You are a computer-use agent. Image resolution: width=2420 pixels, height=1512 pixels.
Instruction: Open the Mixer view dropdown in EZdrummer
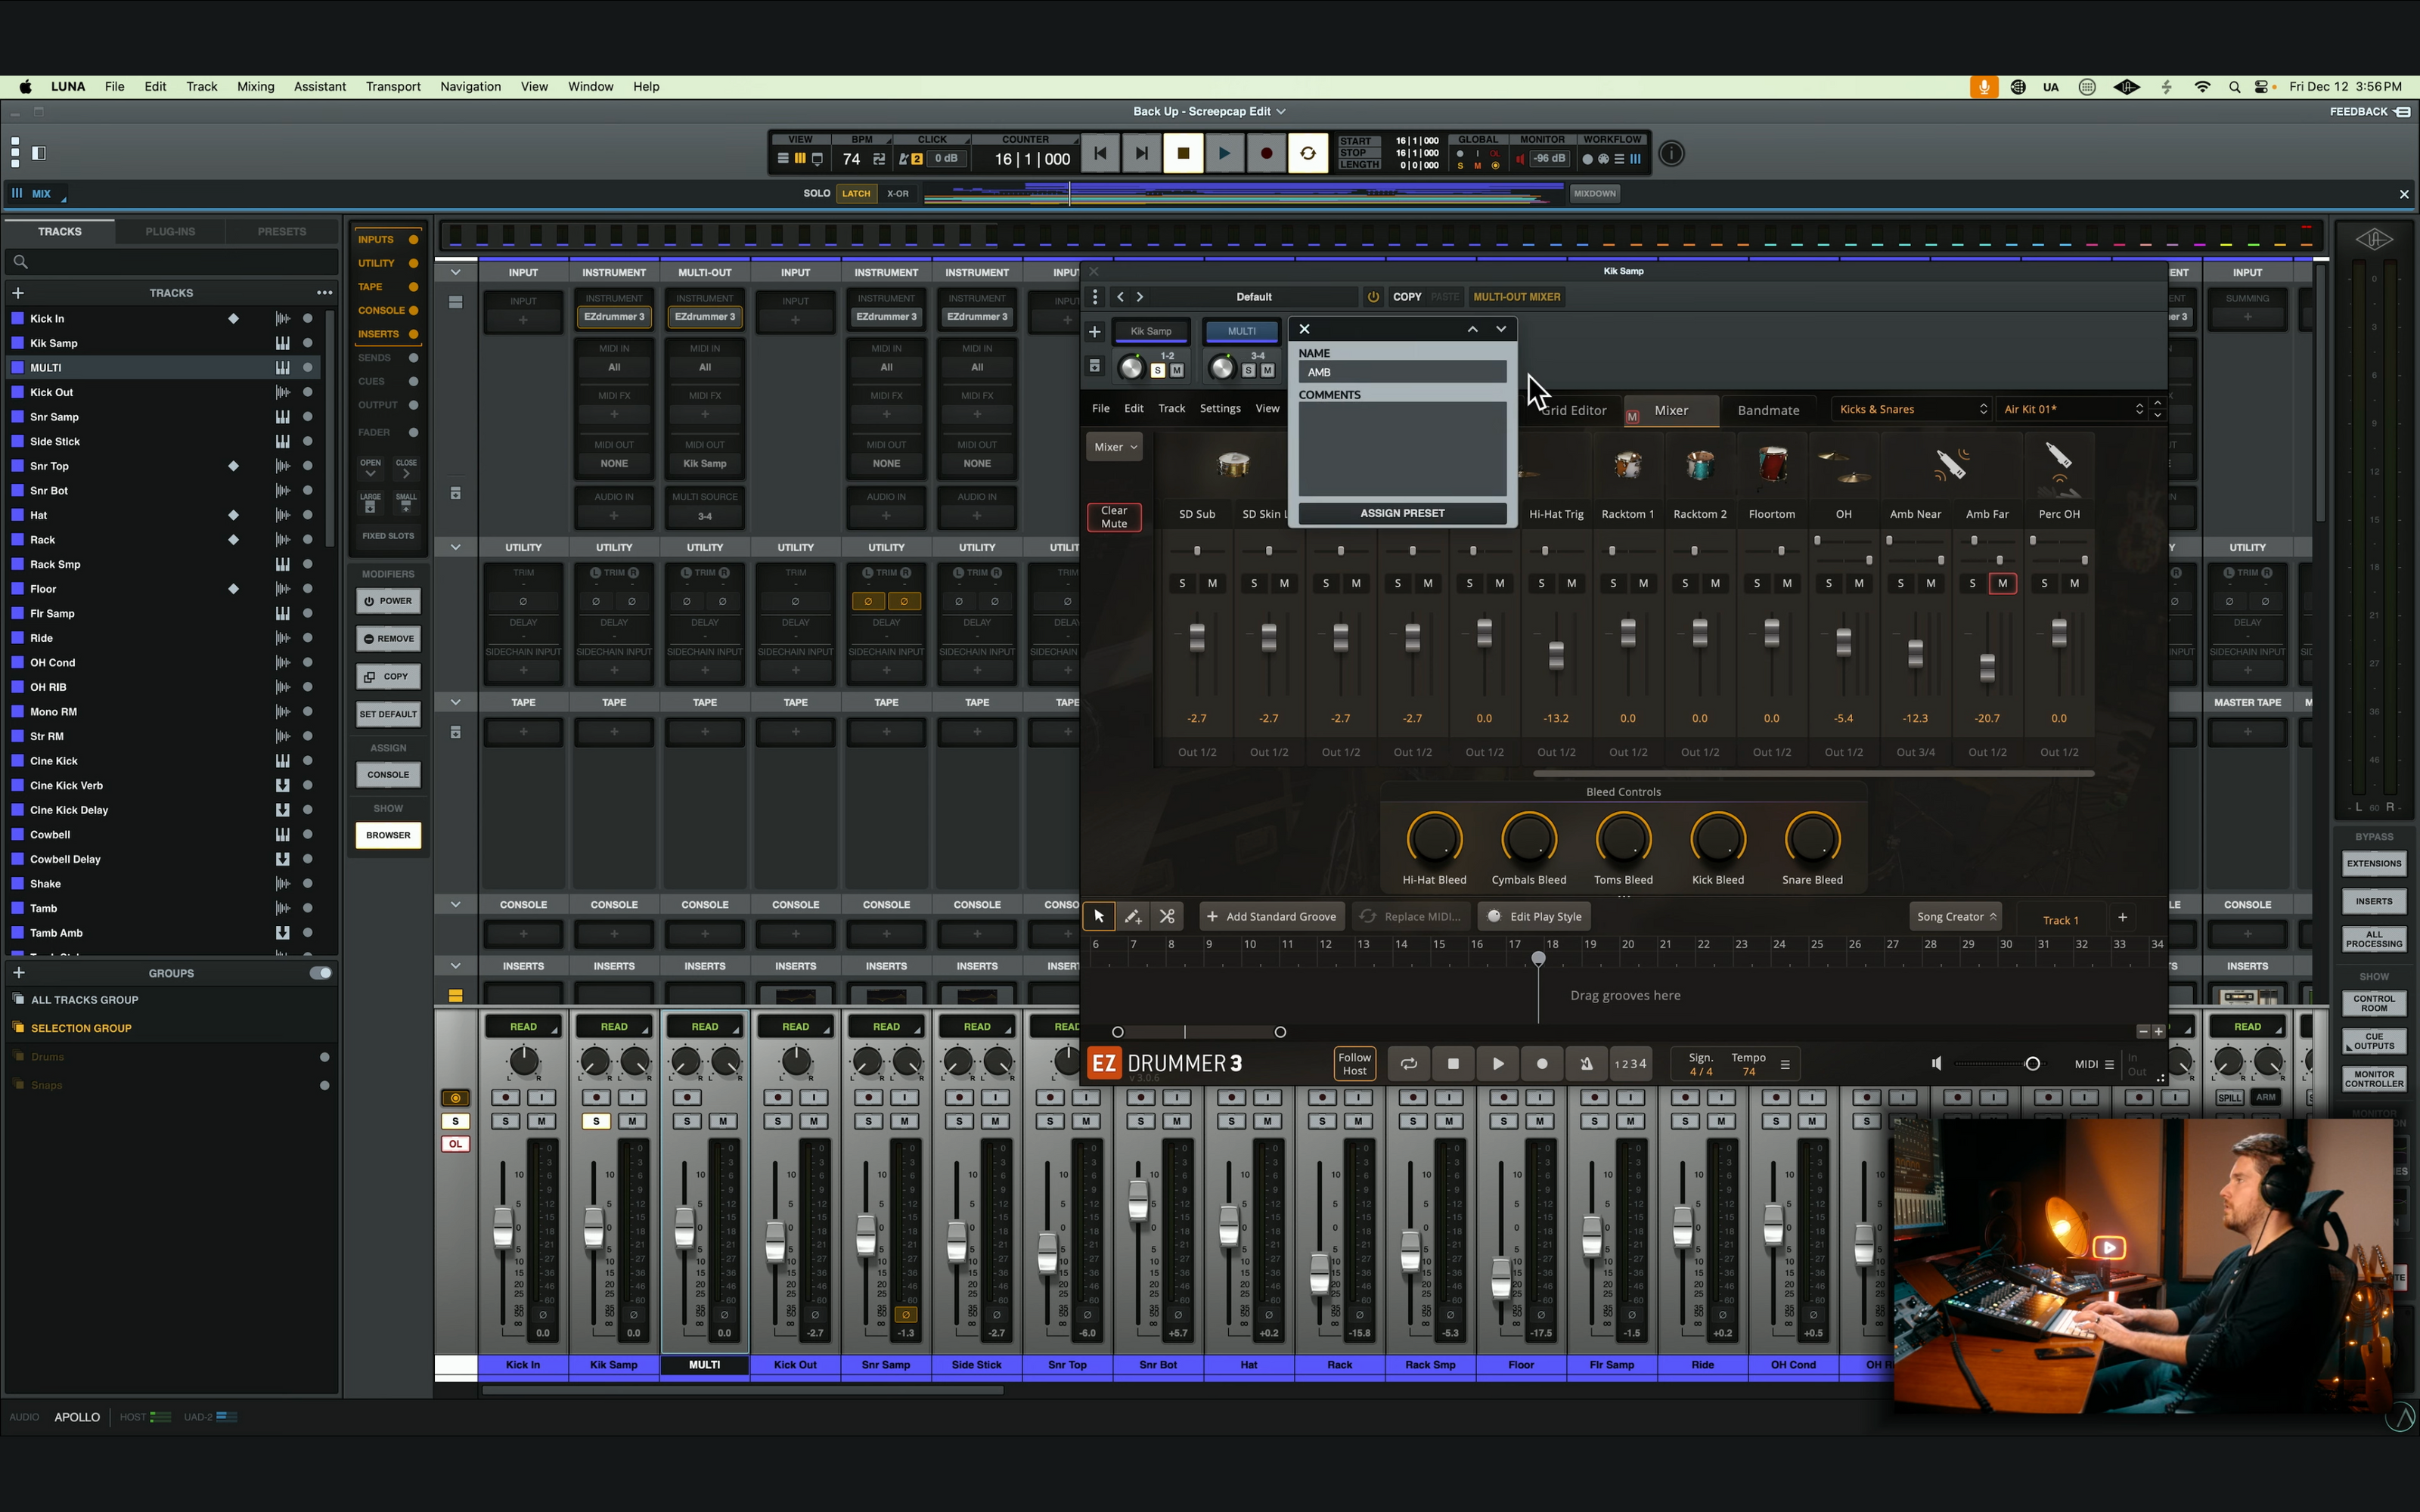1114,447
